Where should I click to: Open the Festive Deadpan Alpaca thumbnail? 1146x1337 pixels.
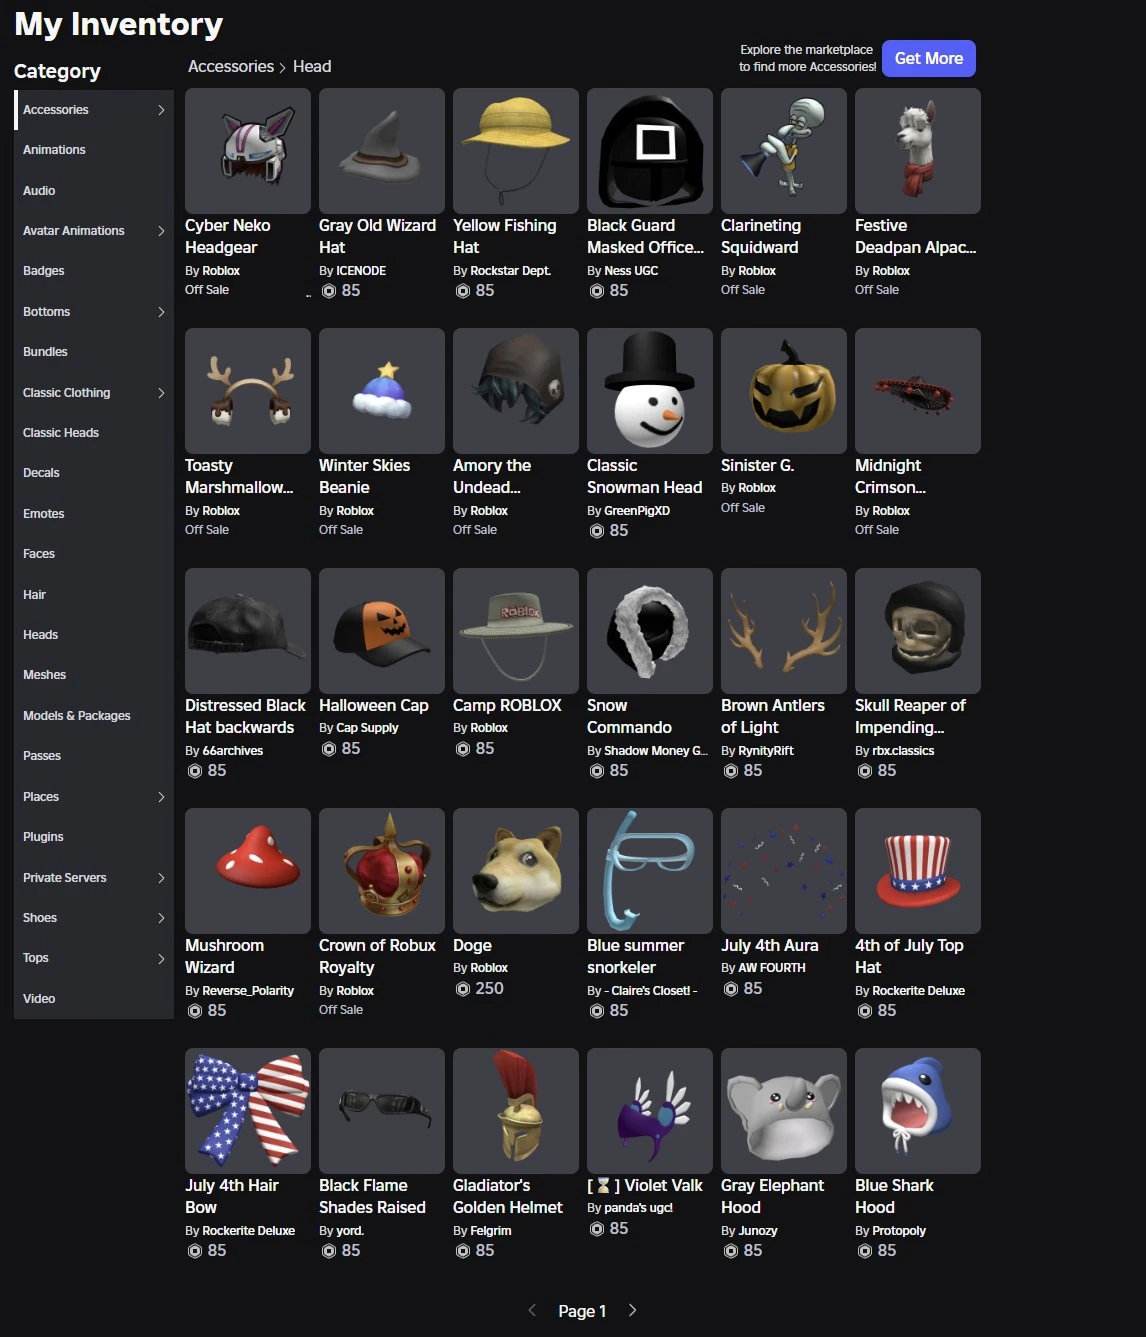[918, 151]
